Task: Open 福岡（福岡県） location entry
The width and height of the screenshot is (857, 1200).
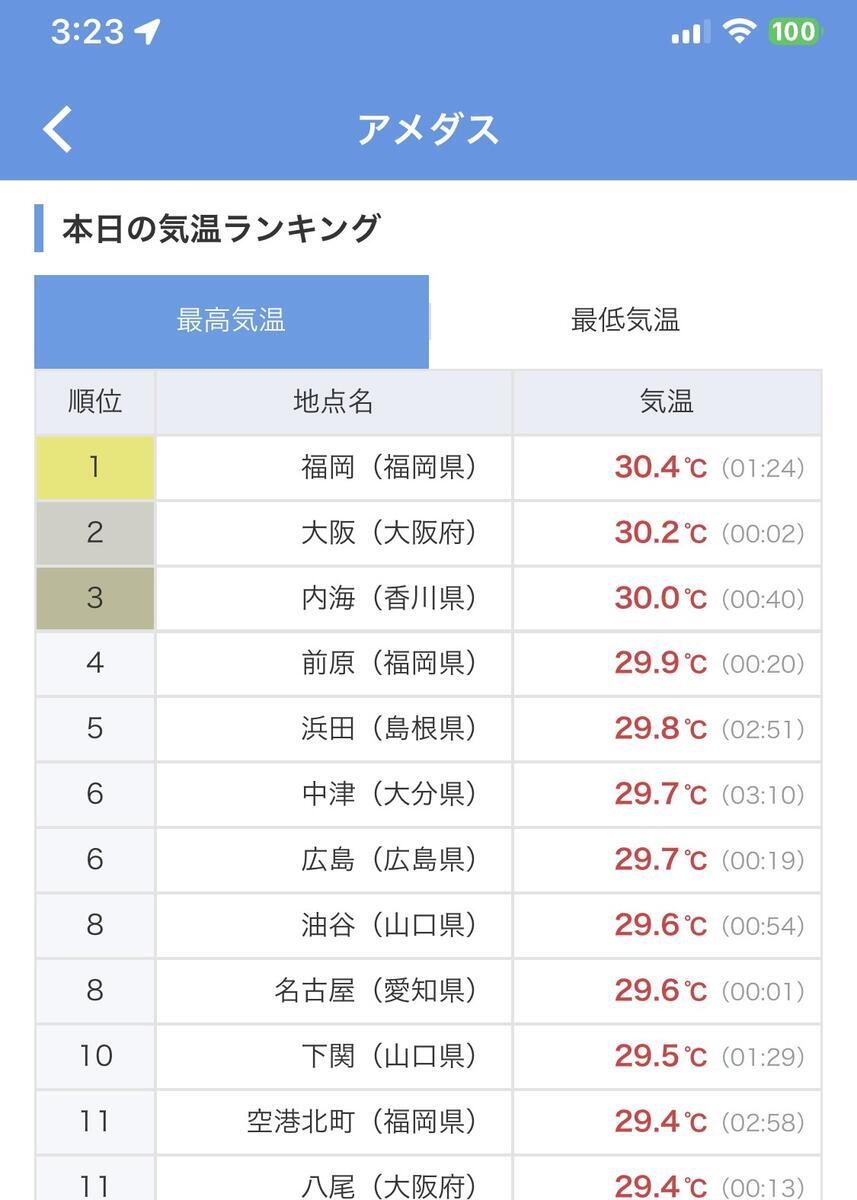Action: point(389,467)
